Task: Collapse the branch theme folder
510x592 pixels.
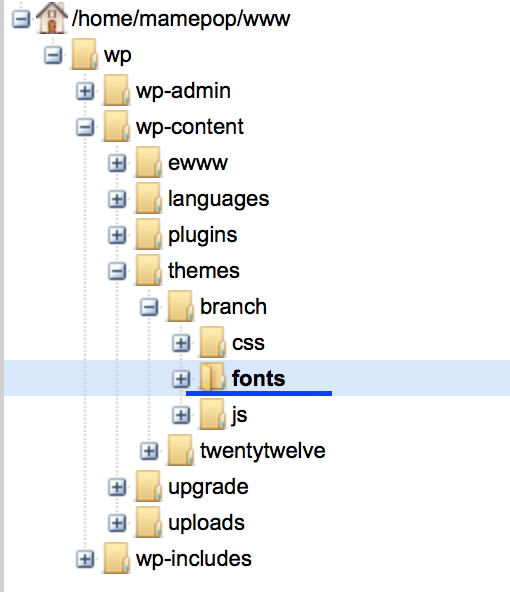Action: point(149,307)
